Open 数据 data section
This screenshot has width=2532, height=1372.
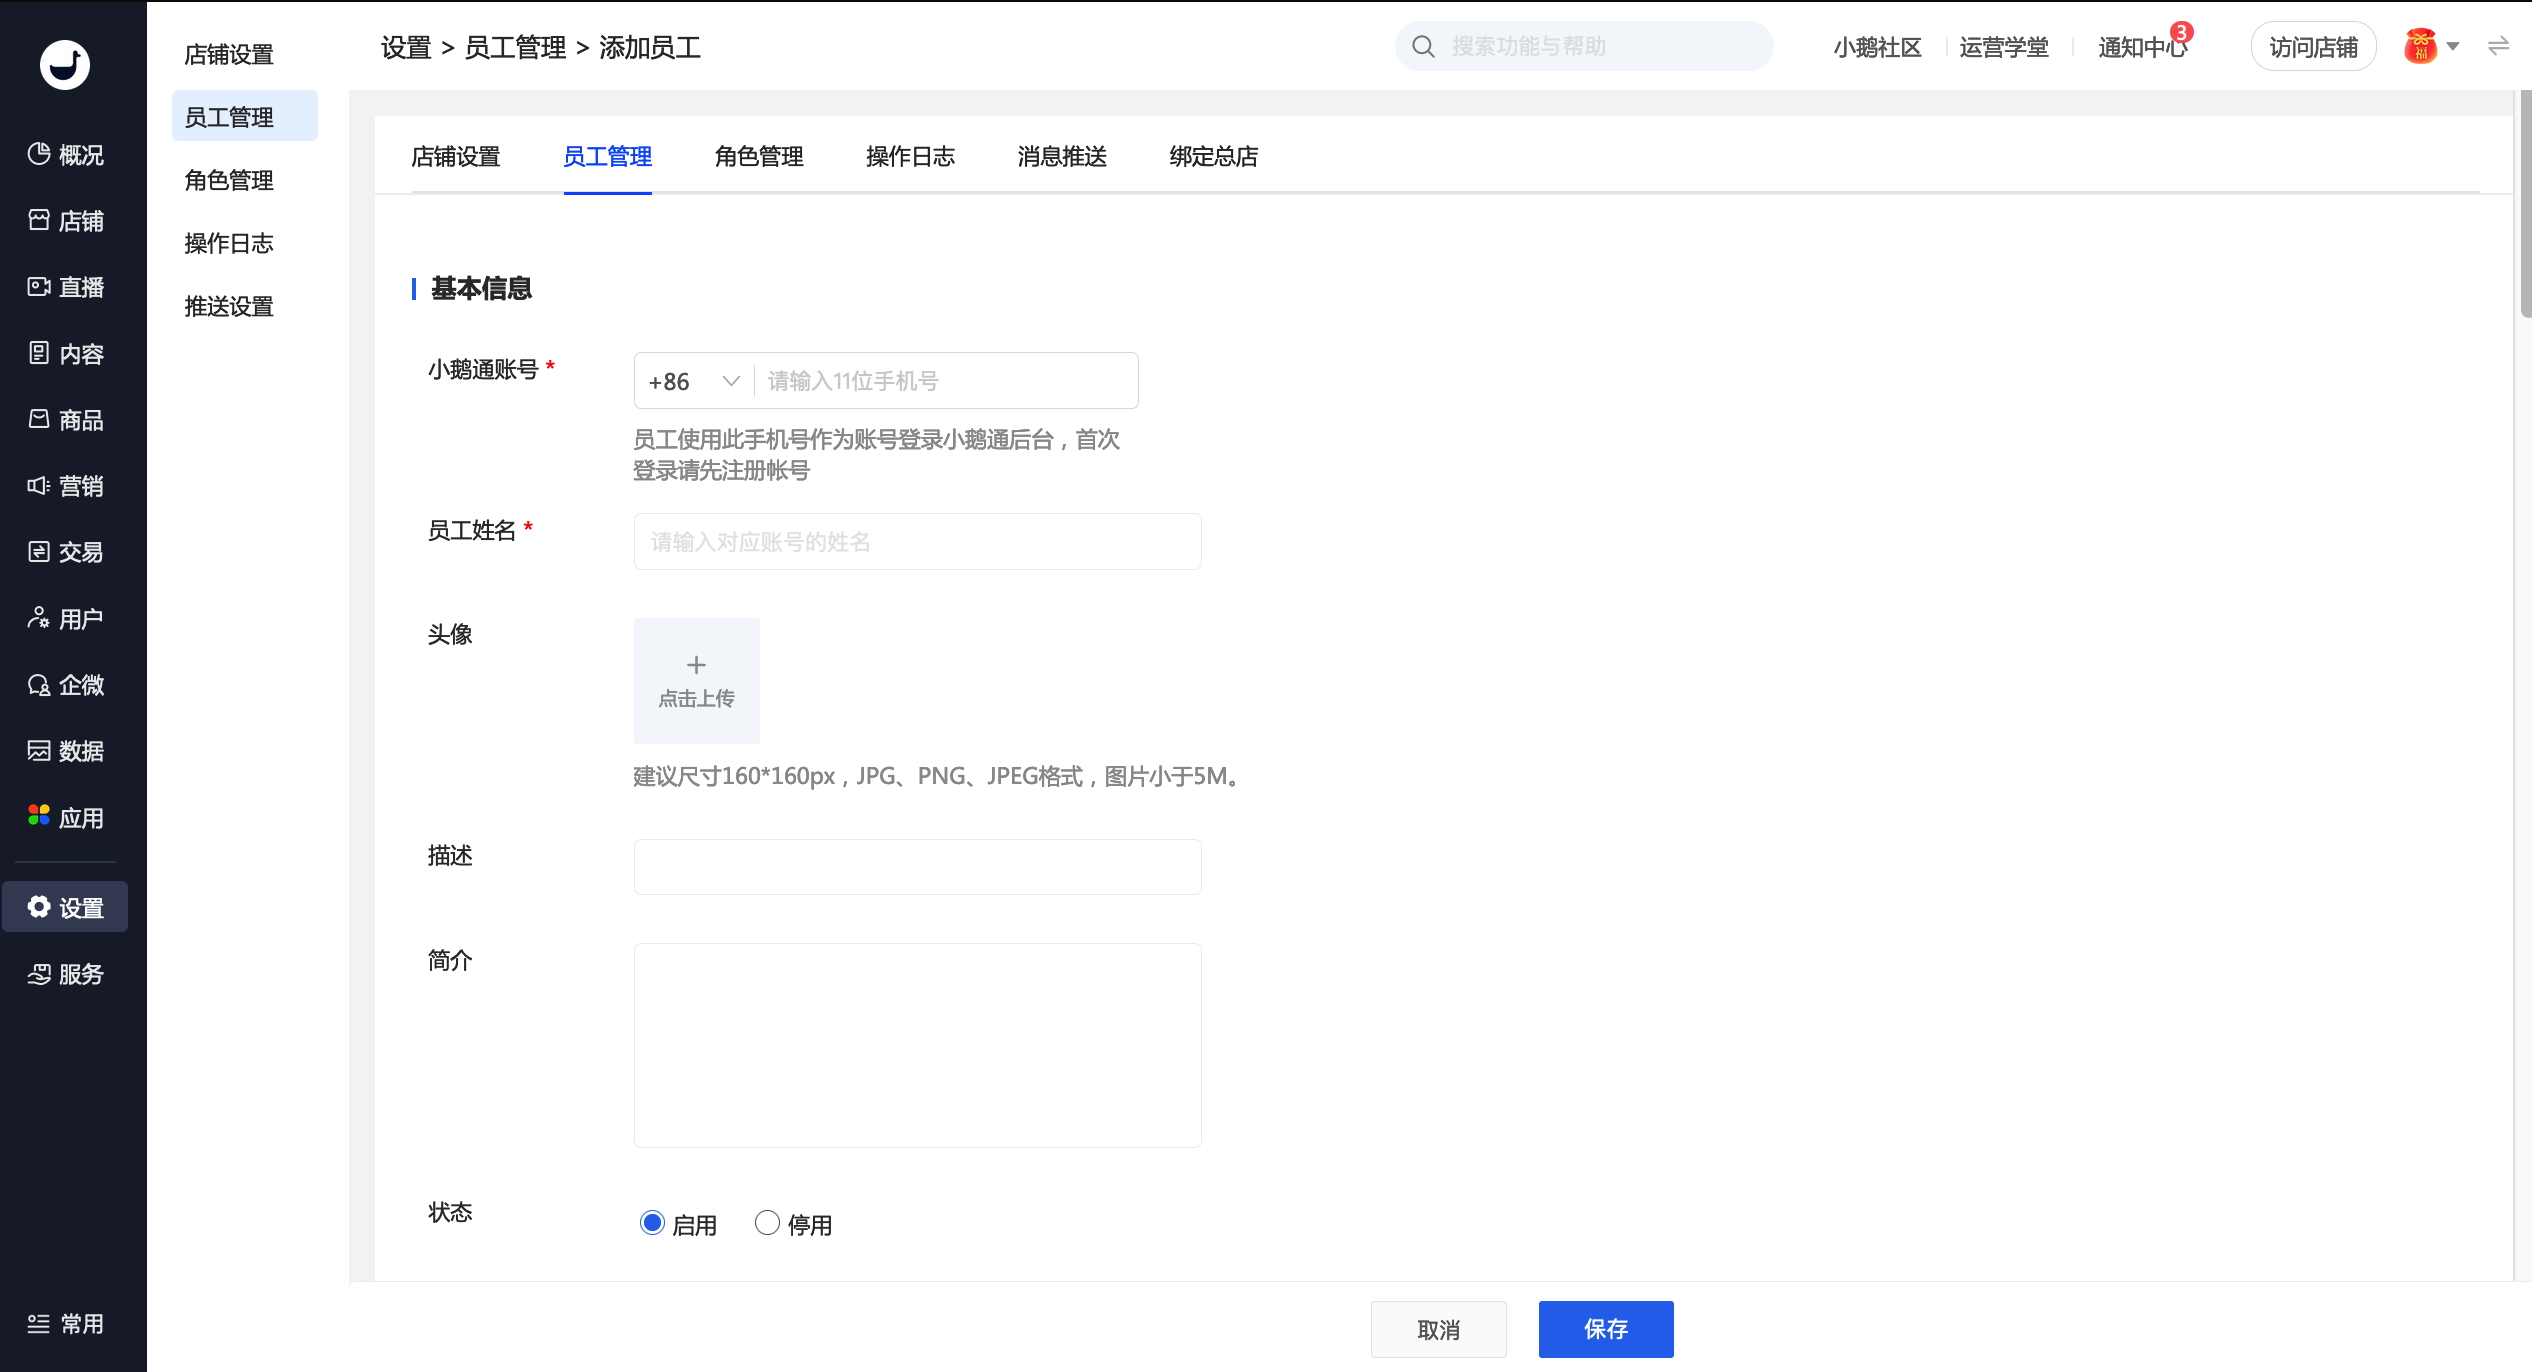pyautogui.click(x=66, y=751)
